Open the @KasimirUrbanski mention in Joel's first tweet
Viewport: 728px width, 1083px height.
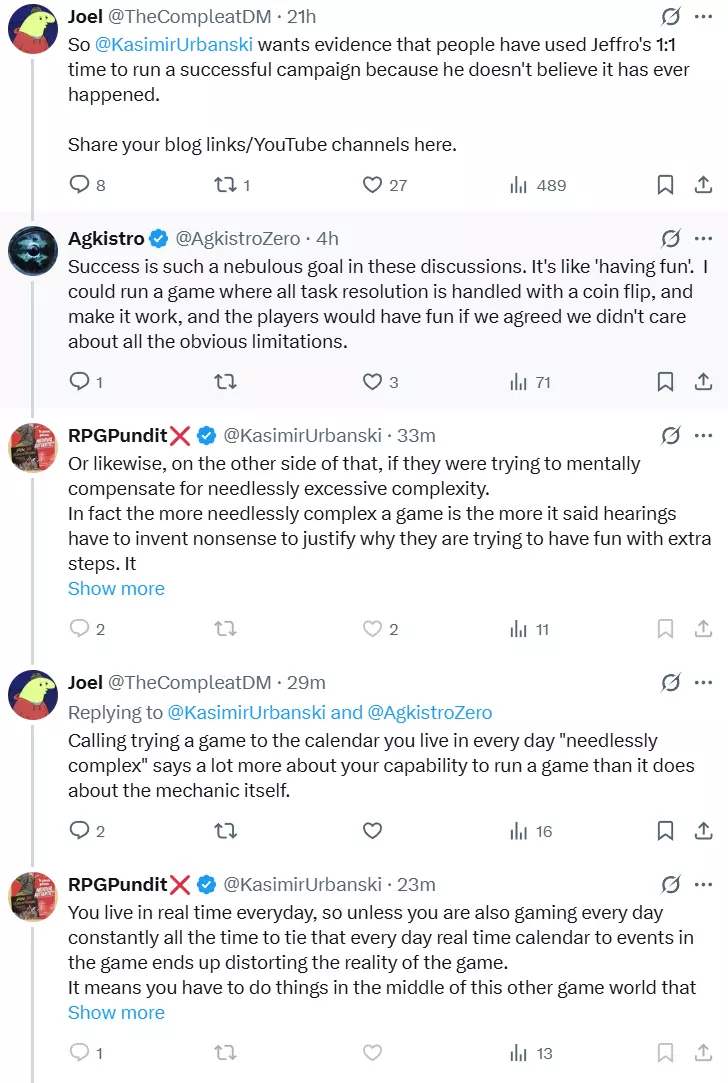[x=173, y=44]
